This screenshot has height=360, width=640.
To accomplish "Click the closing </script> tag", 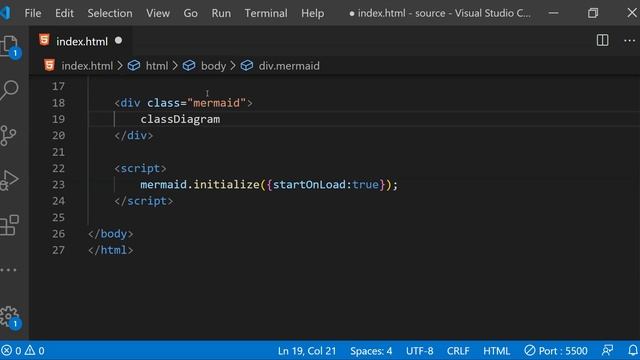I will tap(144, 201).
